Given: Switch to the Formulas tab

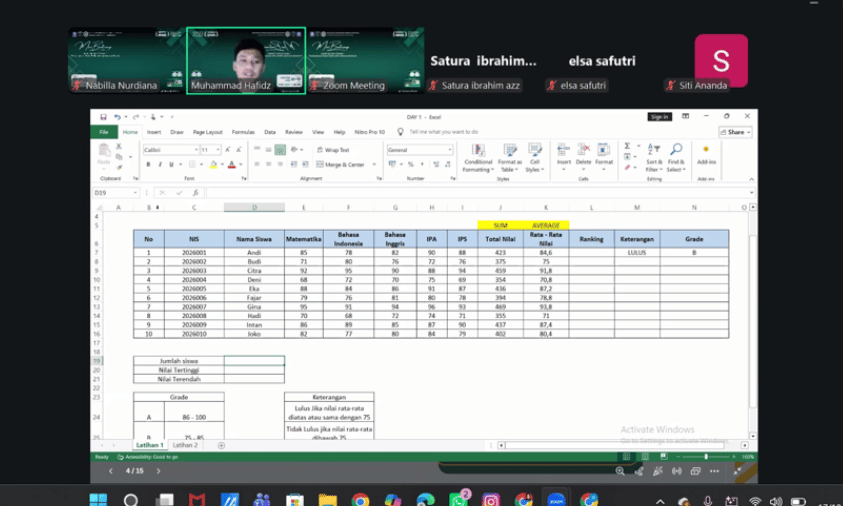Looking at the screenshot, I should [243, 132].
